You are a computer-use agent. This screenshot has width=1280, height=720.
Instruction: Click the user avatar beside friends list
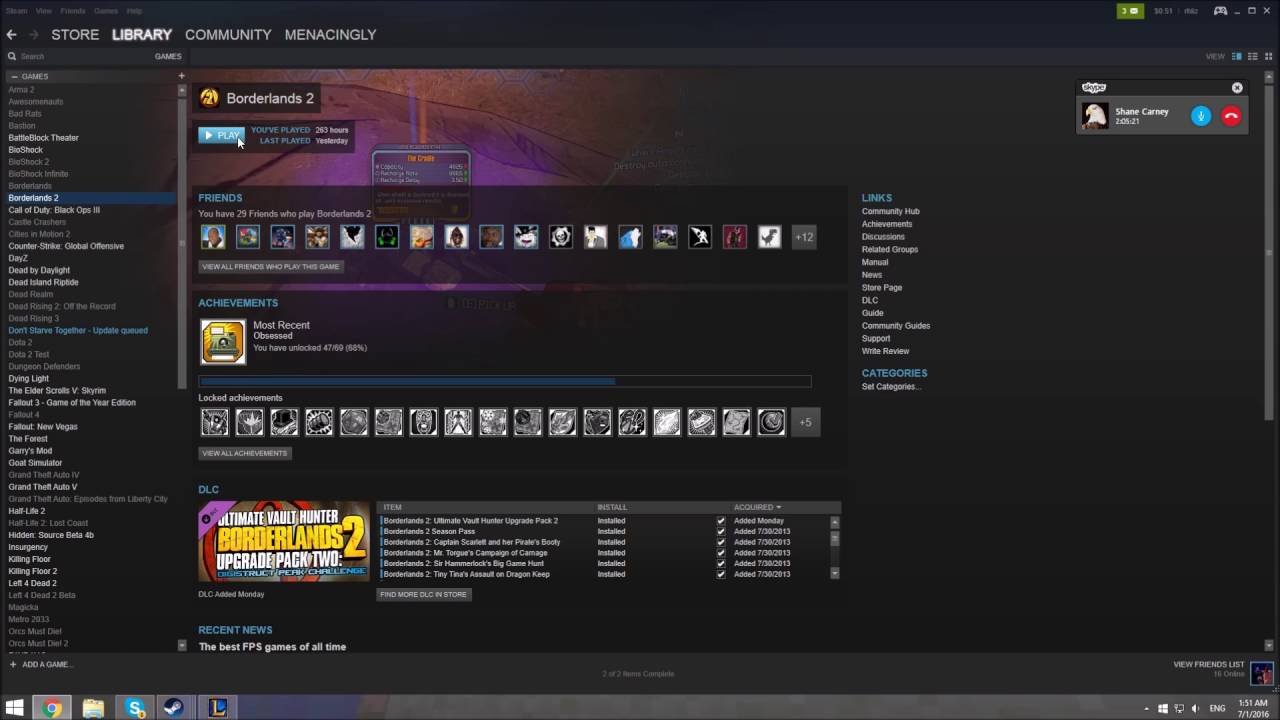(x=1262, y=673)
